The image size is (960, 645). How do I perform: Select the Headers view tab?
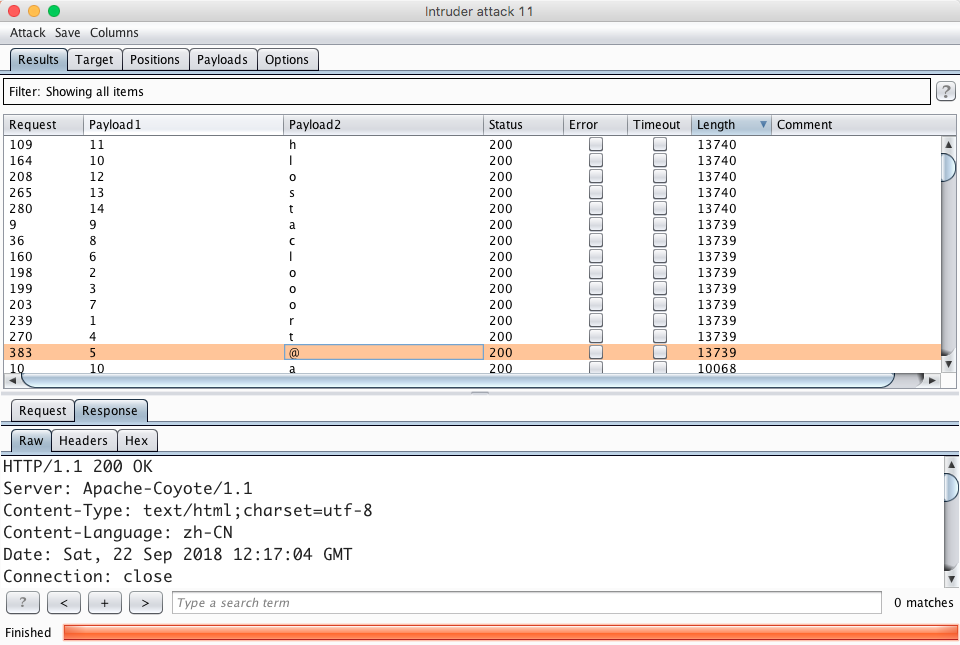(83, 441)
